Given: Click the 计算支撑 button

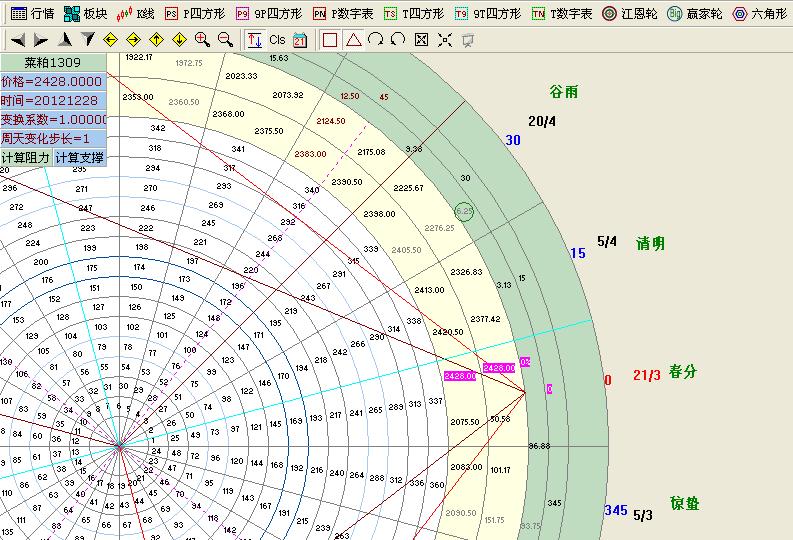Looking at the screenshot, I should (79, 158).
